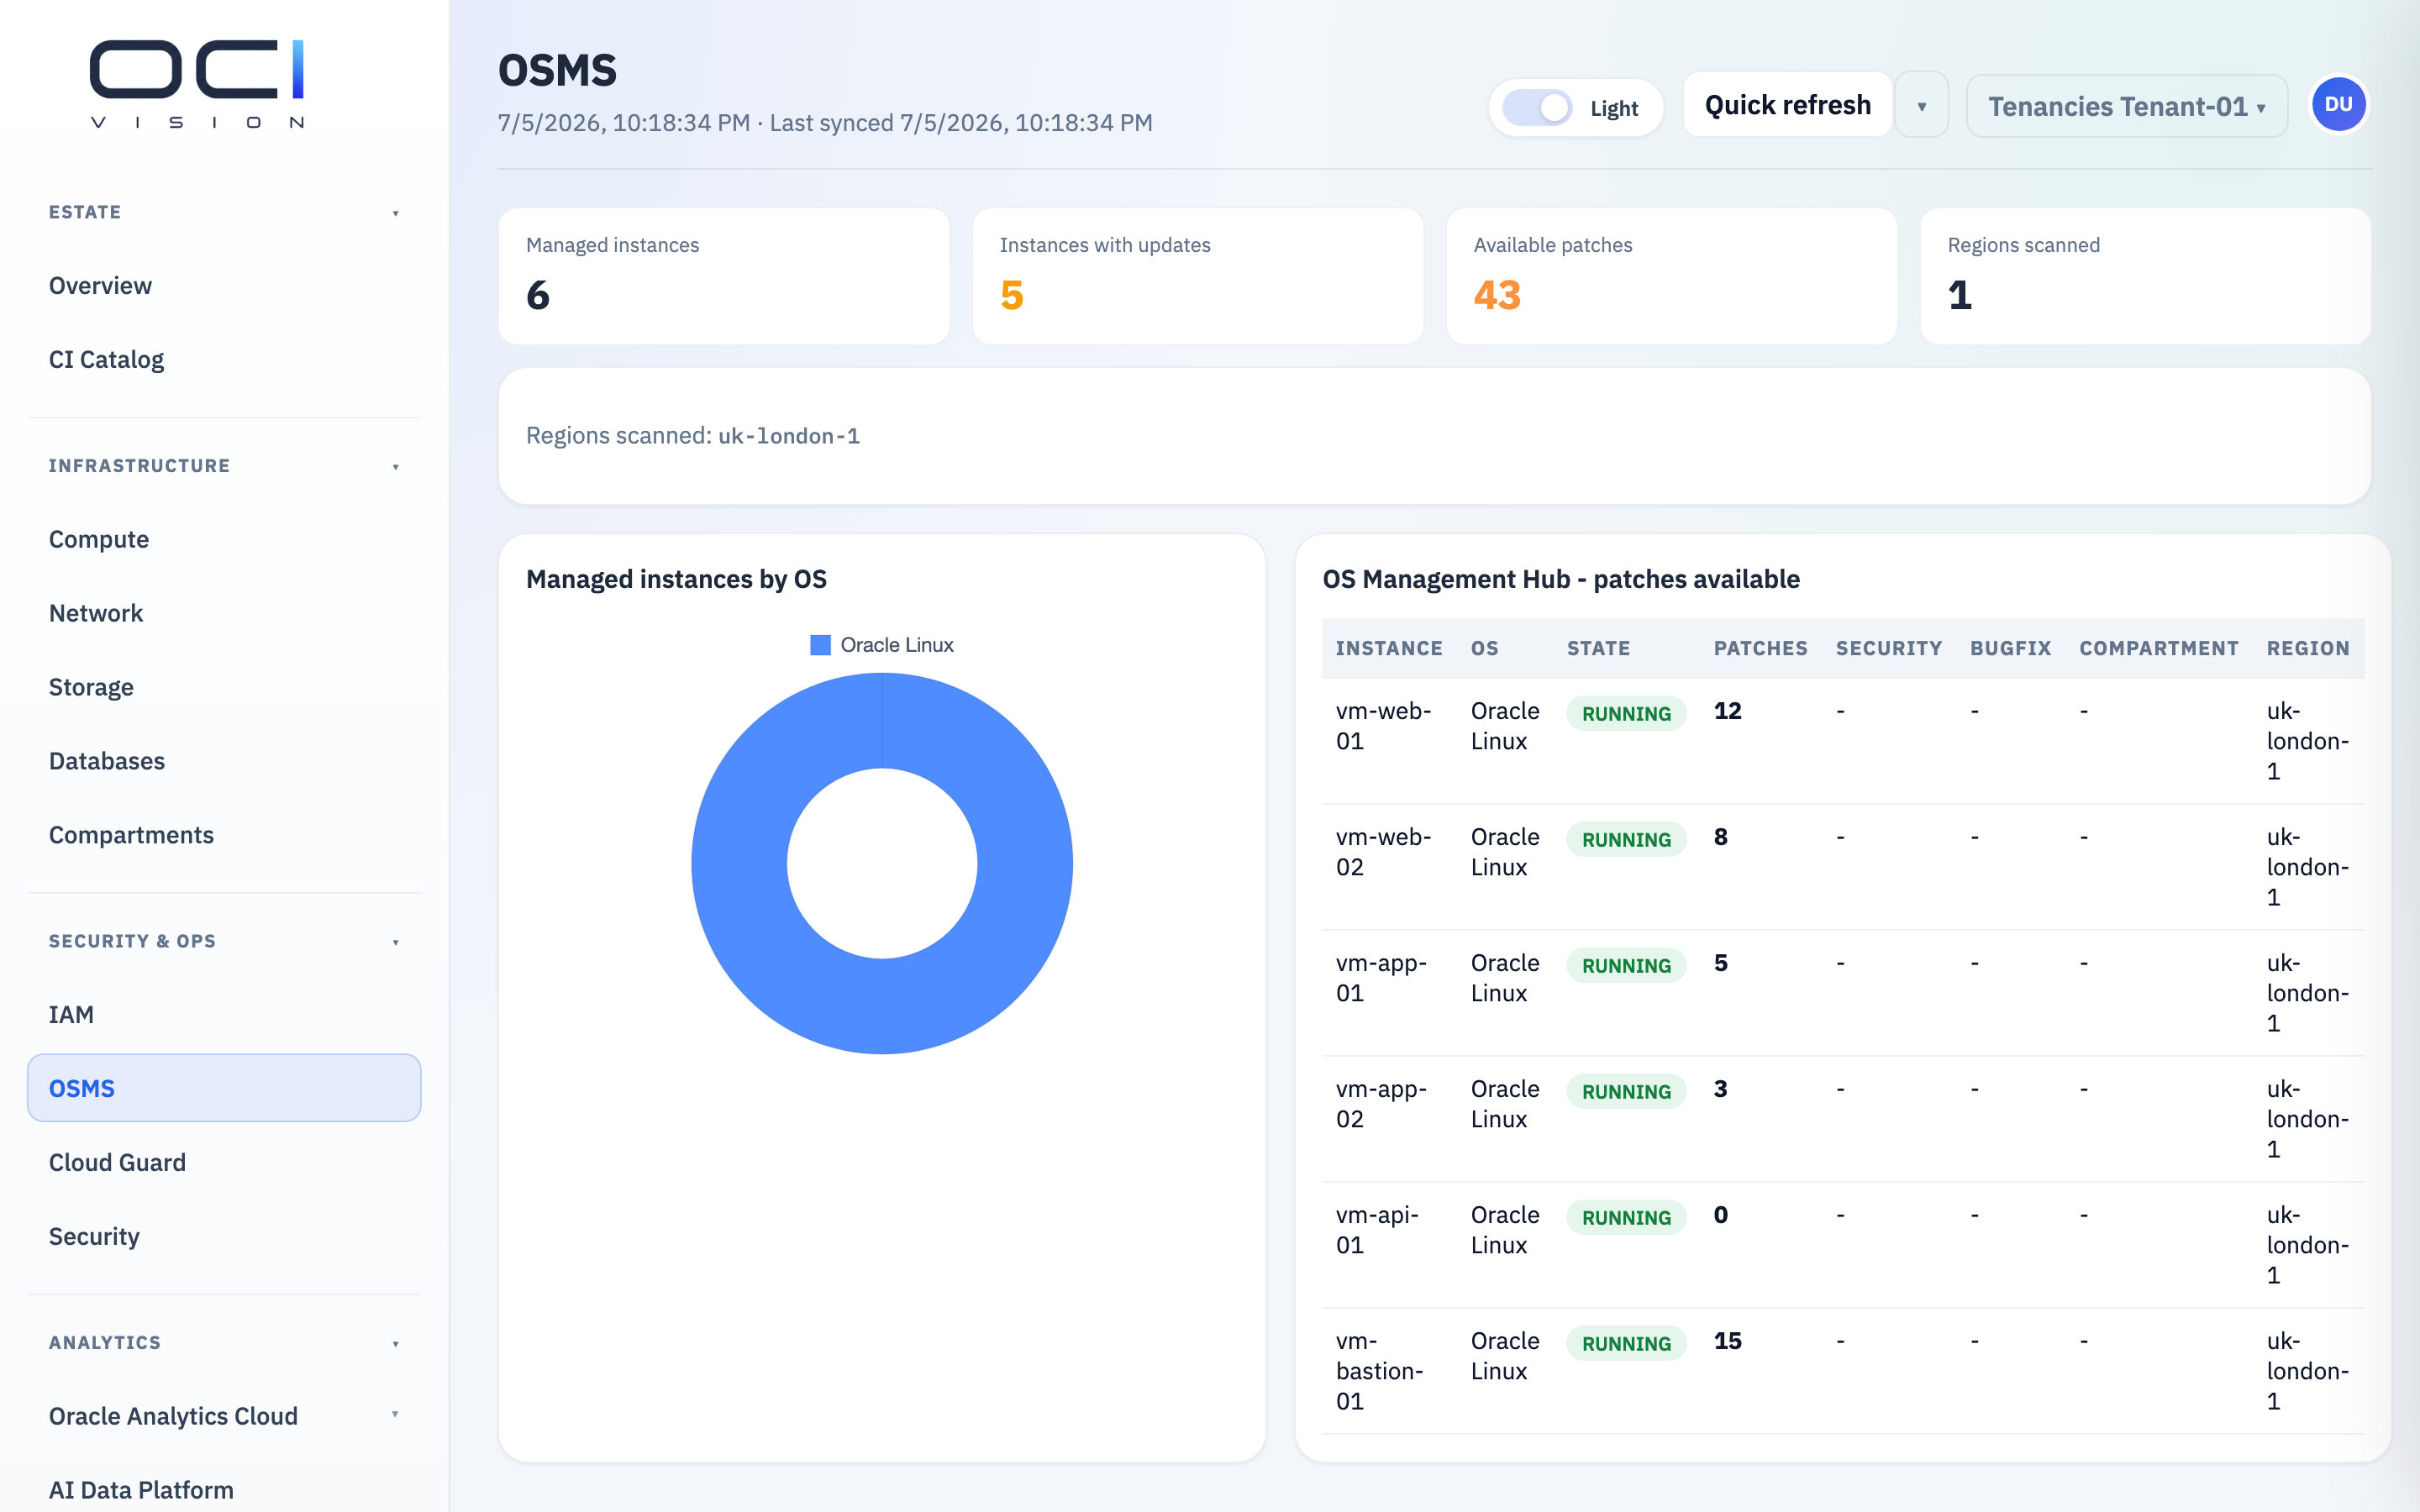Click the Quick refresh button

1787,105
